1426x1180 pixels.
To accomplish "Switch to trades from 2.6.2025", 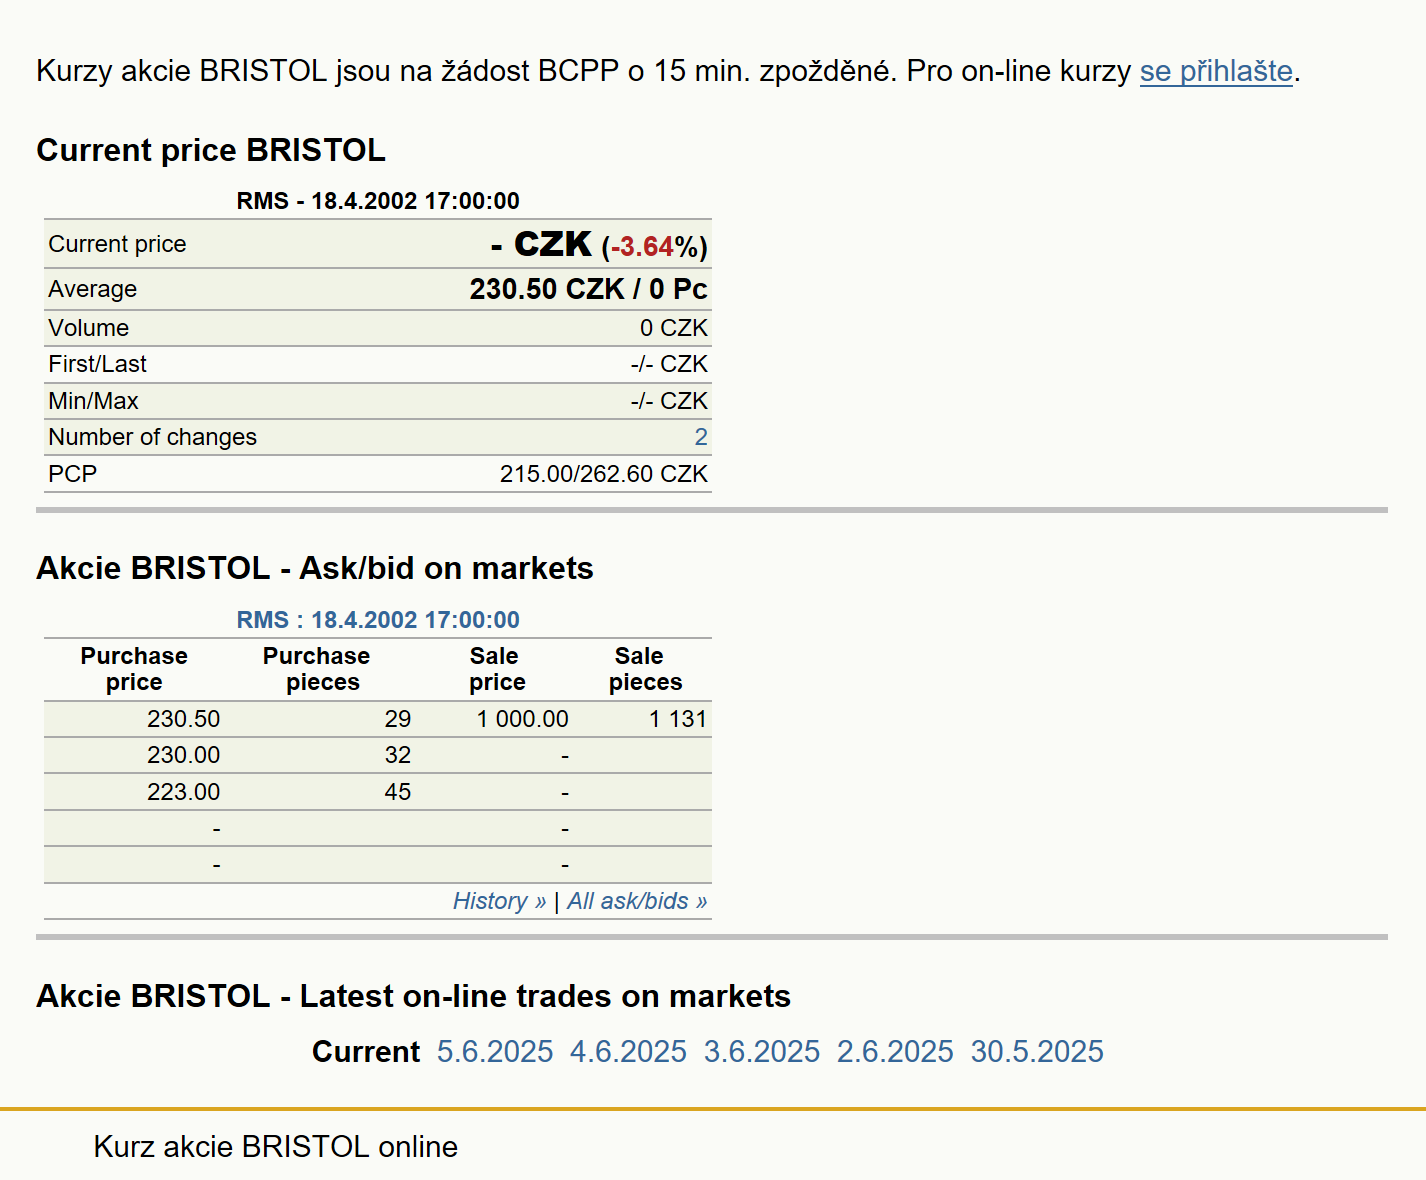I will (x=895, y=1052).
